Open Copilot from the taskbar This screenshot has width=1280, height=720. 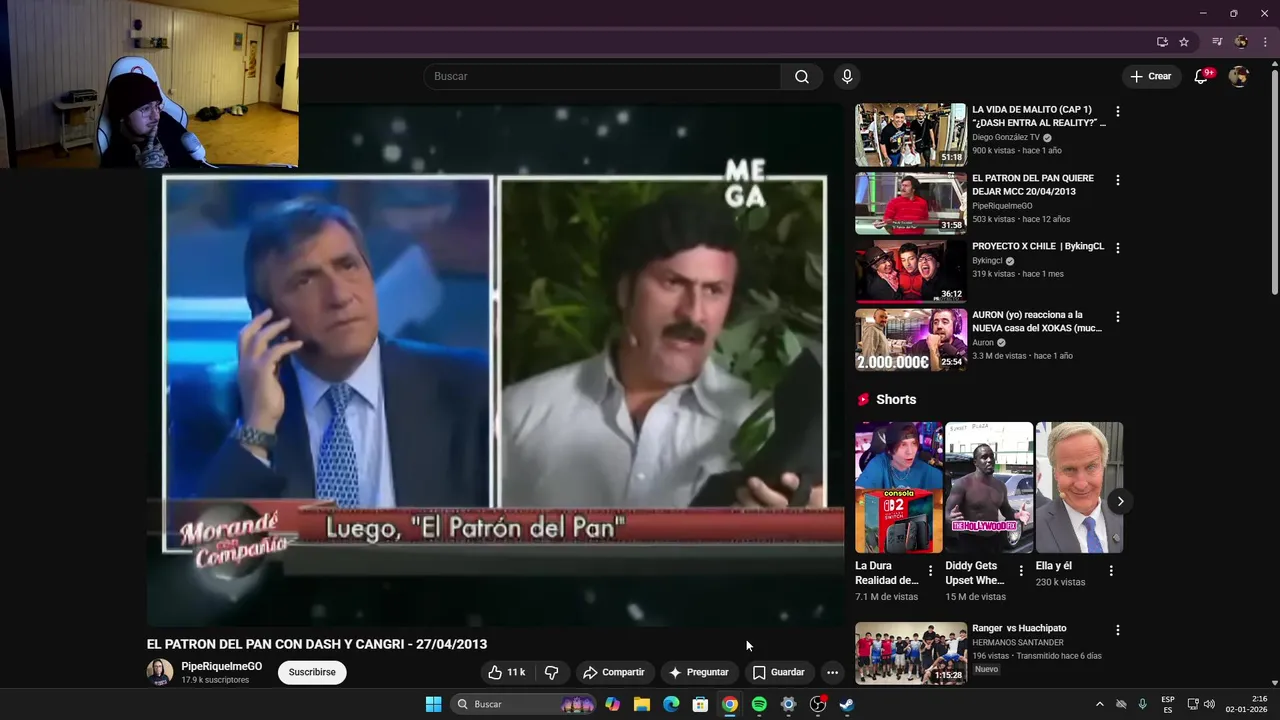click(x=612, y=705)
